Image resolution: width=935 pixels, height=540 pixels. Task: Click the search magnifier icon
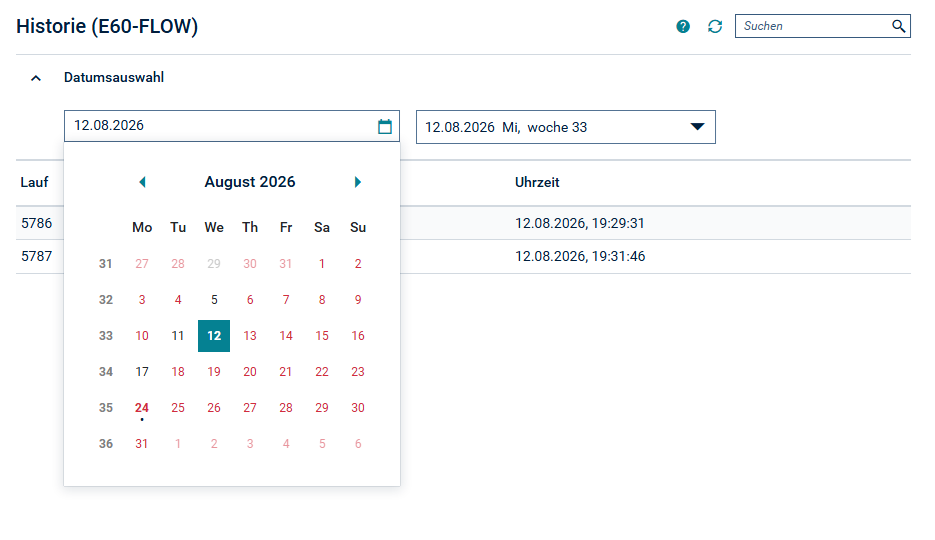click(x=898, y=26)
